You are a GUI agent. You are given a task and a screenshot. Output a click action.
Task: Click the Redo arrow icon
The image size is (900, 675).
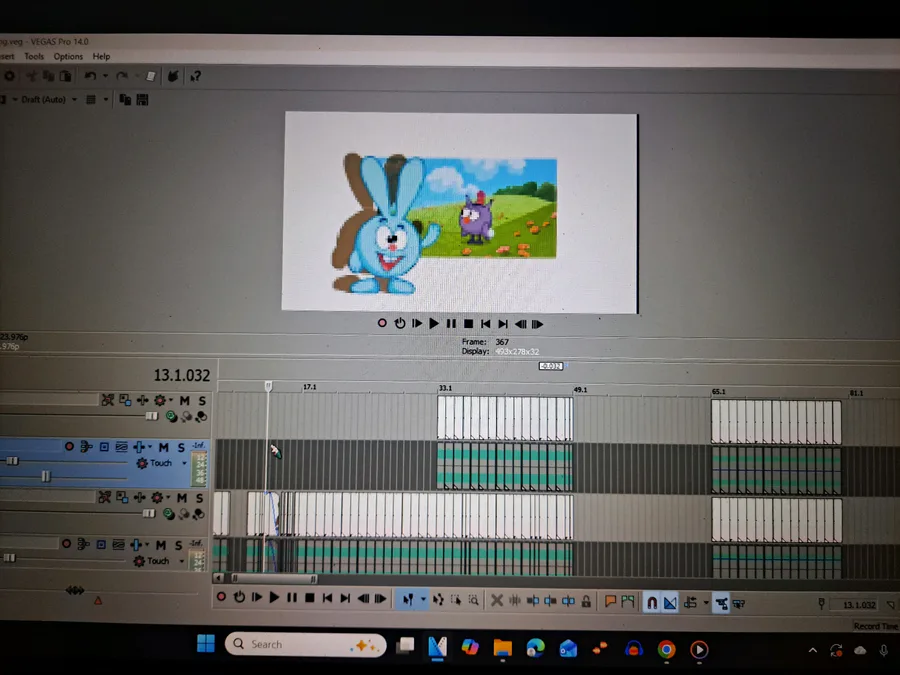point(122,76)
